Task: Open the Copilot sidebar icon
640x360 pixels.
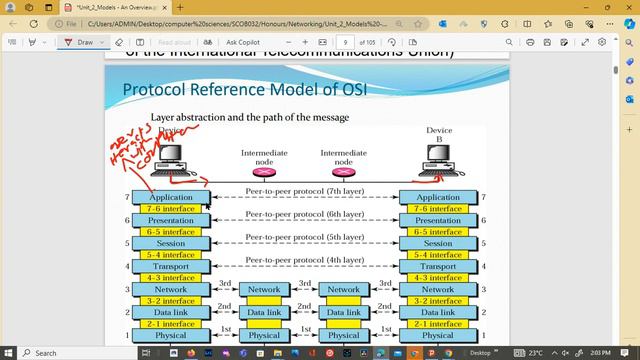Action: [x=629, y=24]
